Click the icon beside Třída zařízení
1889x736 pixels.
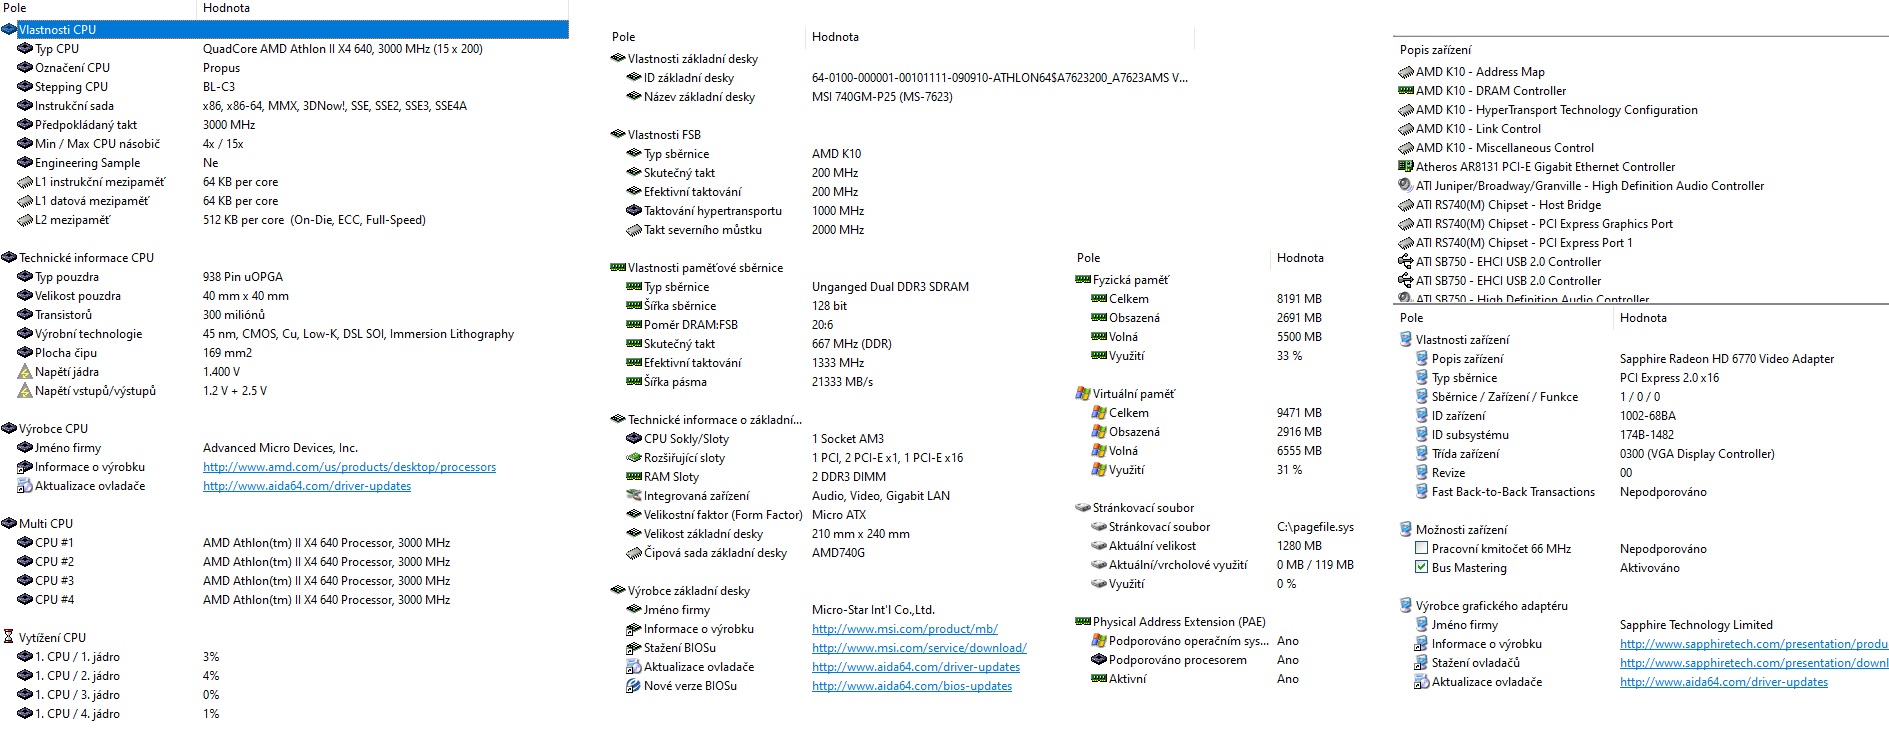point(1422,454)
